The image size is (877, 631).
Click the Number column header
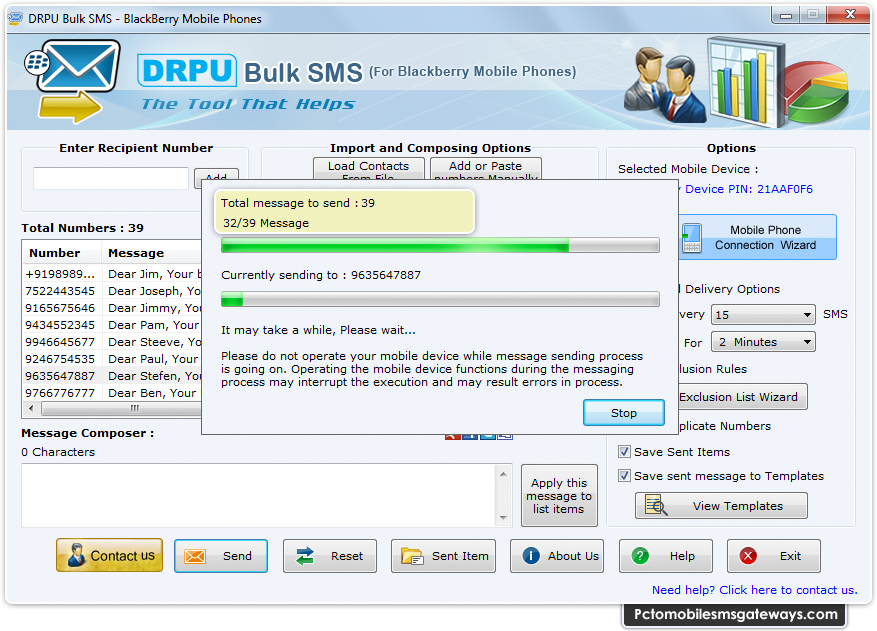(62, 253)
